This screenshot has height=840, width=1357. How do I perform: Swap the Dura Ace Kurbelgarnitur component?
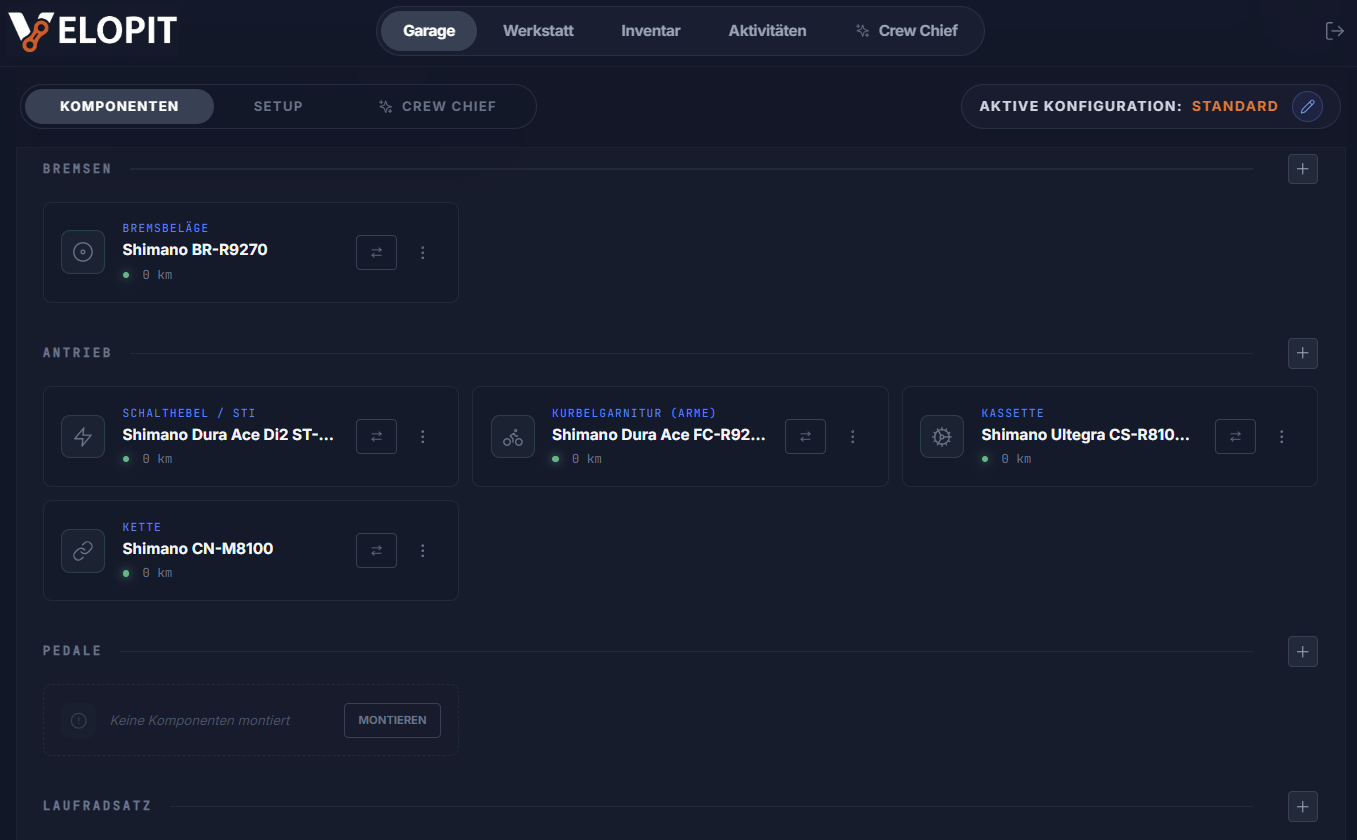(805, 437)
